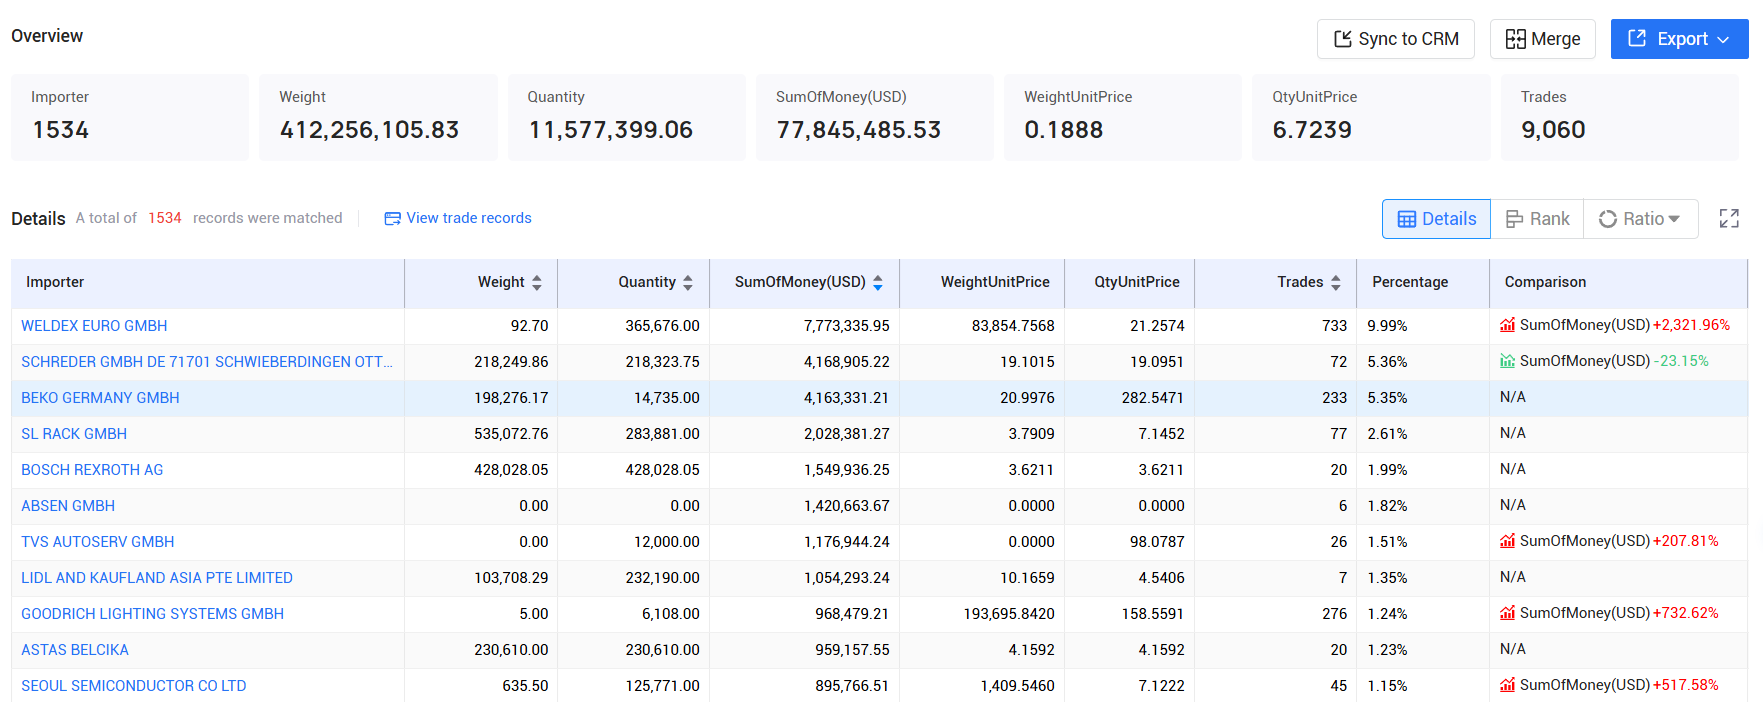Open ABSEN GMBH importer link
1763x702 pixels.
tap(68, 506)
